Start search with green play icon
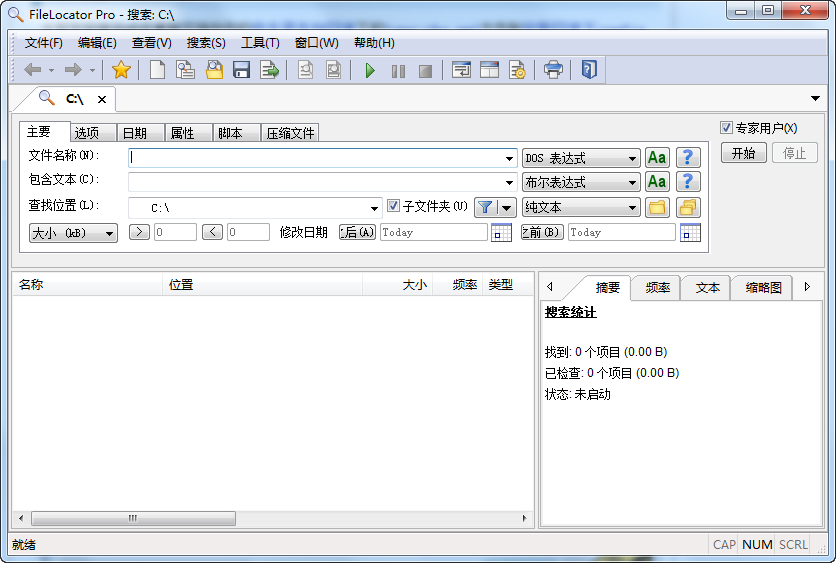Screen dimensions: 836x563 [x=369, y=70]
